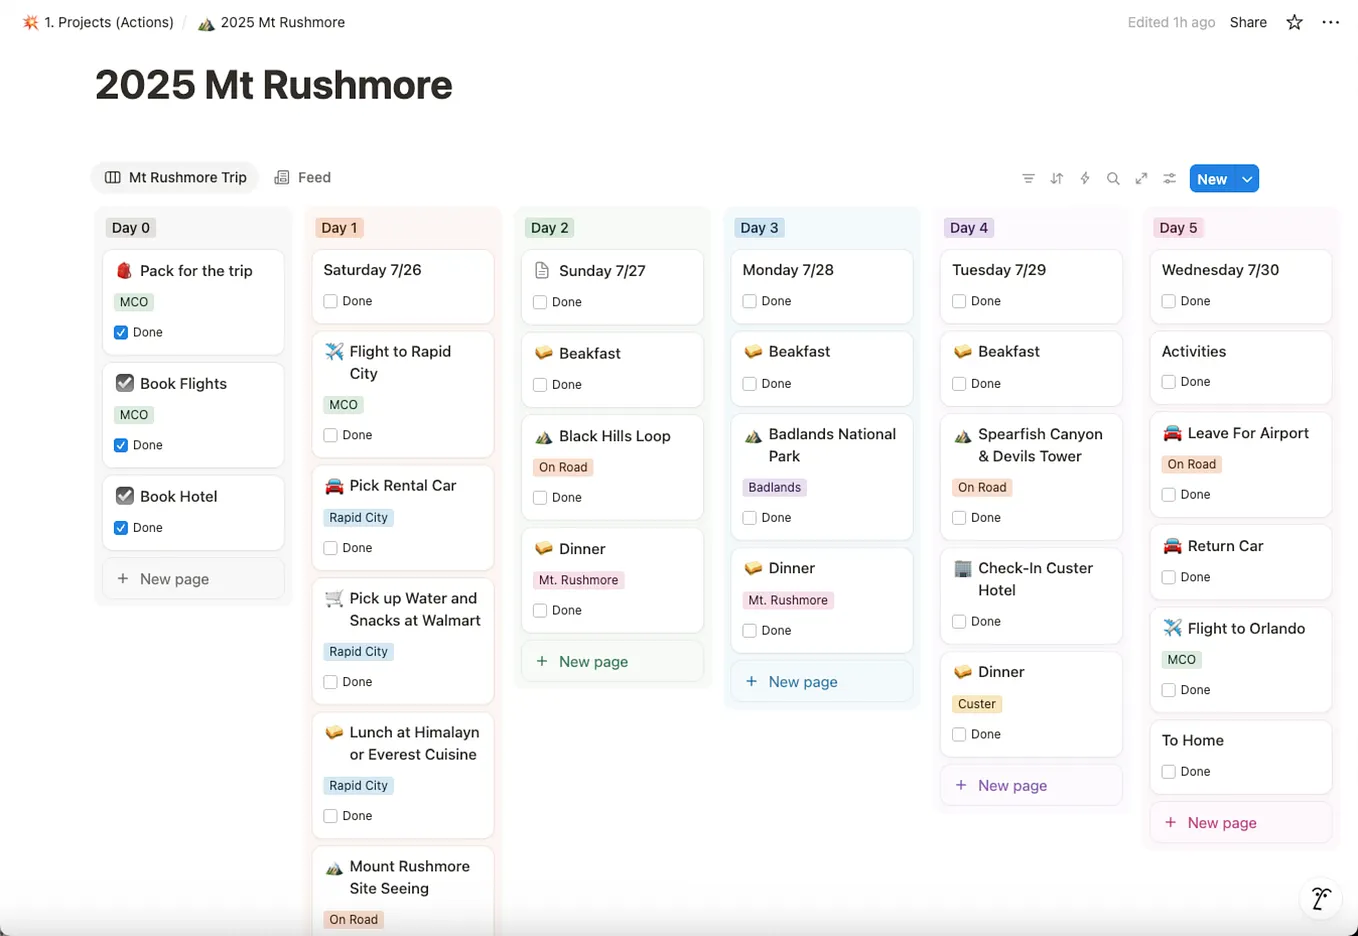Open the New button dropdown arrow
Image resolution: width=1358 pixels, height=936 pixels.
click(x=1246, y=178)
